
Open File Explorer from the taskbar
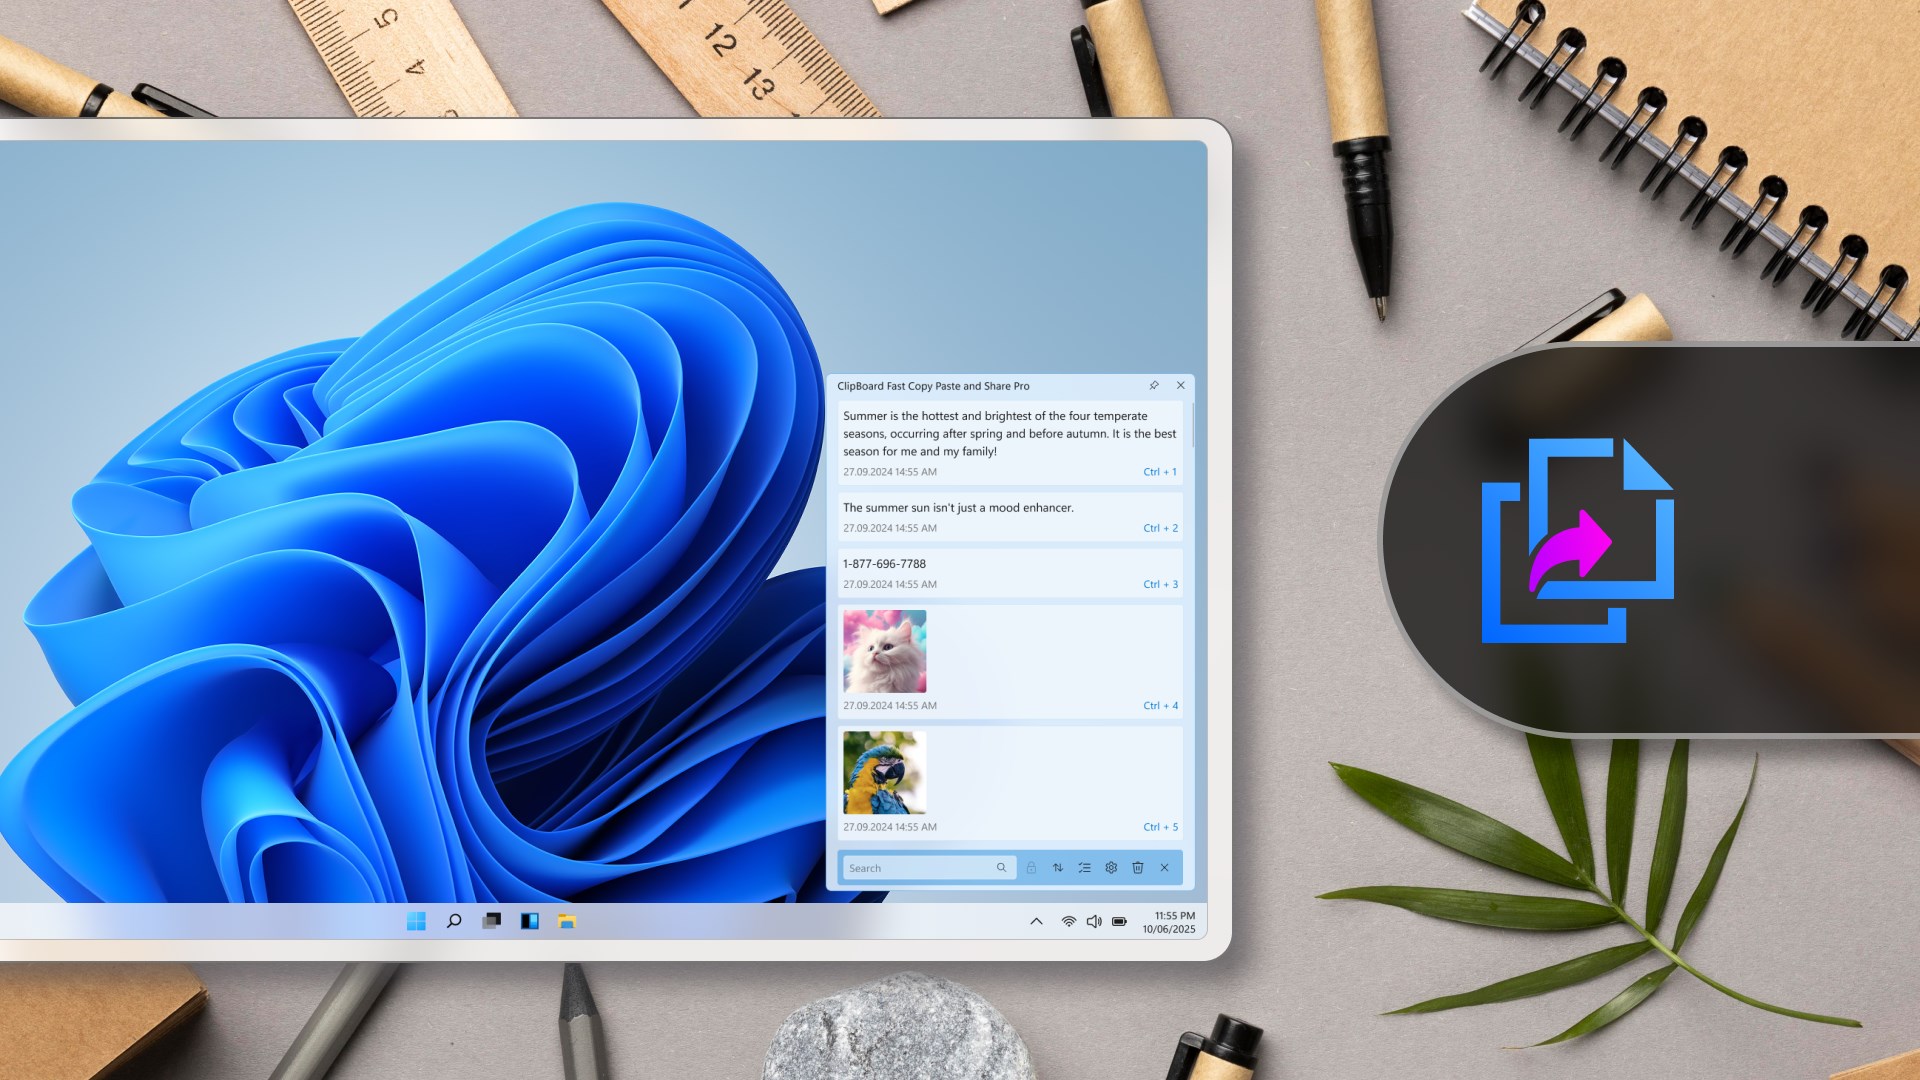tap(567, 921)
